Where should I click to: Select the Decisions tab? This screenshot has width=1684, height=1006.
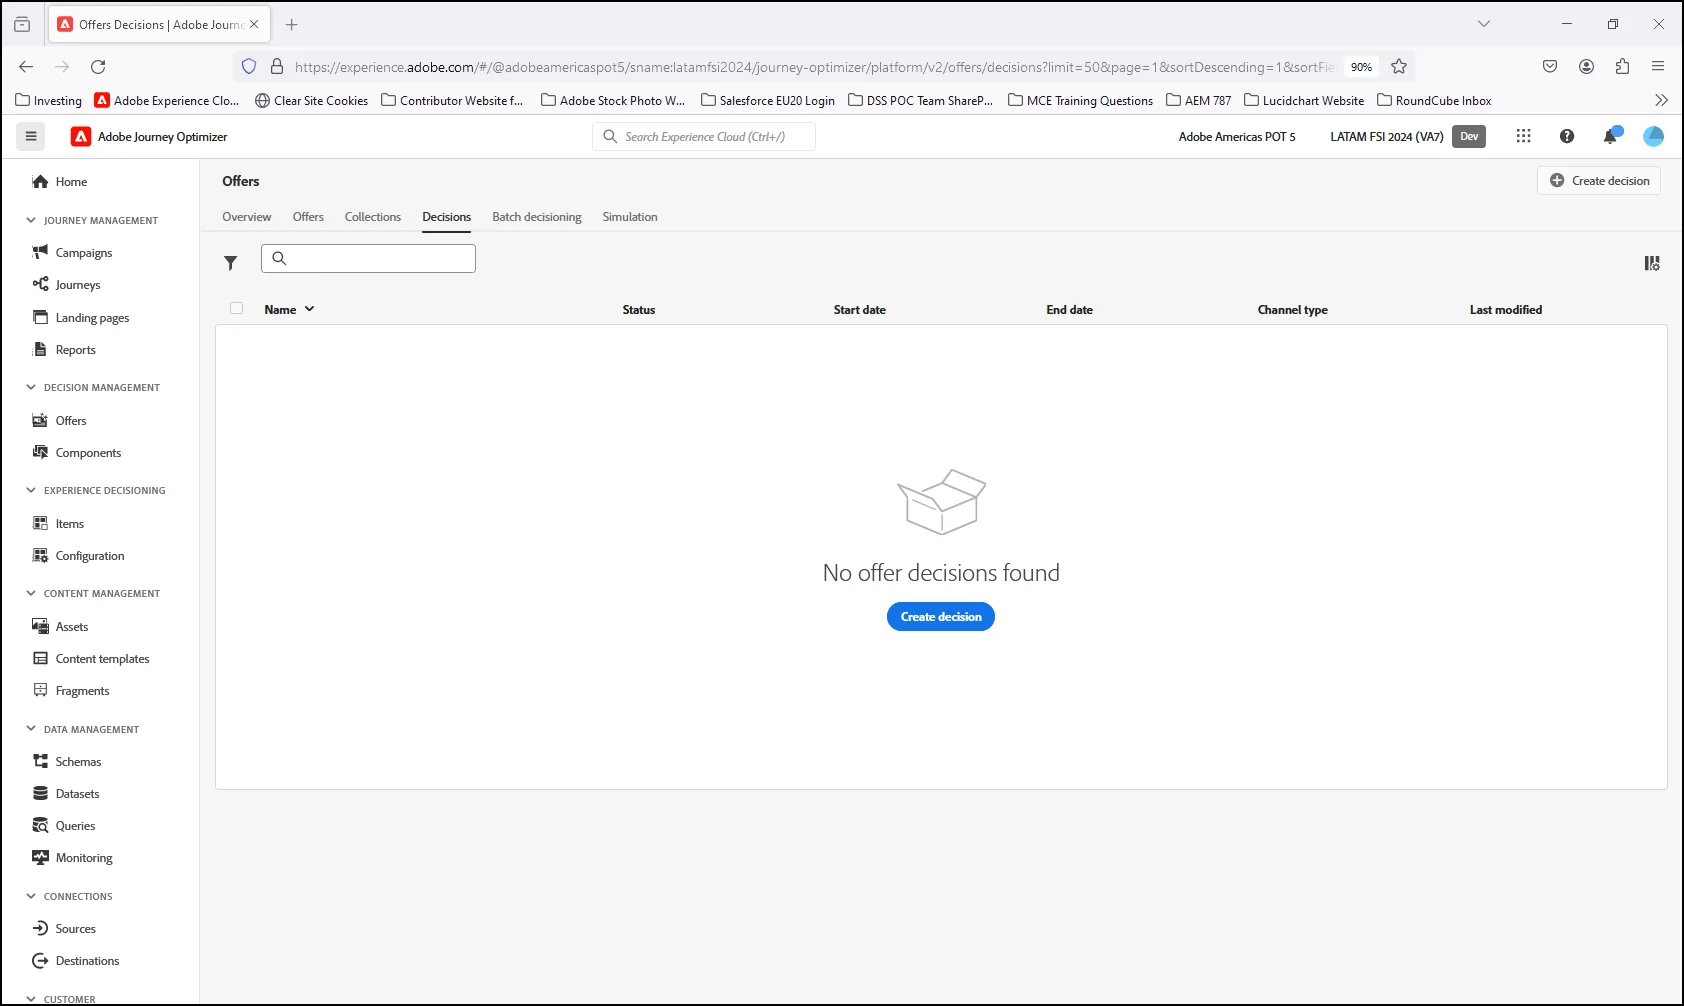446,217
